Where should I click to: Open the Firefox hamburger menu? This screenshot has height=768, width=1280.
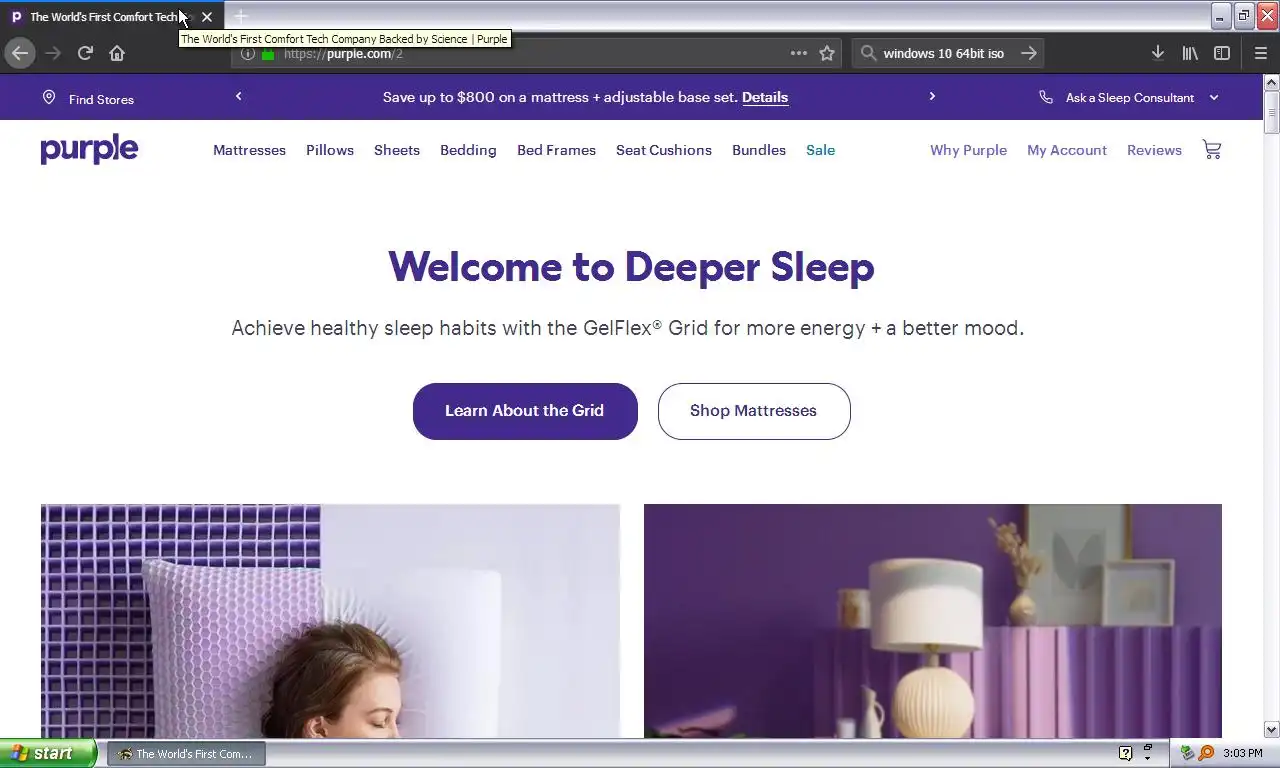(1260, 53)
